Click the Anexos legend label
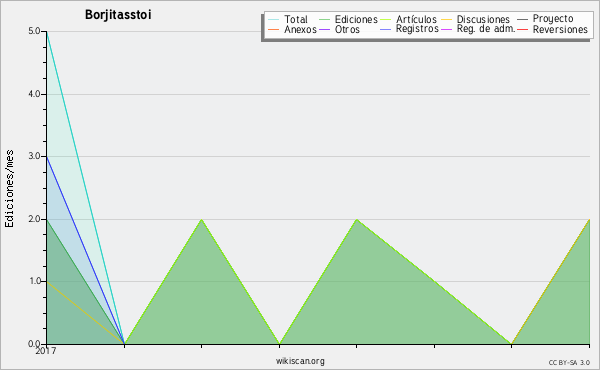 (300, 29)
